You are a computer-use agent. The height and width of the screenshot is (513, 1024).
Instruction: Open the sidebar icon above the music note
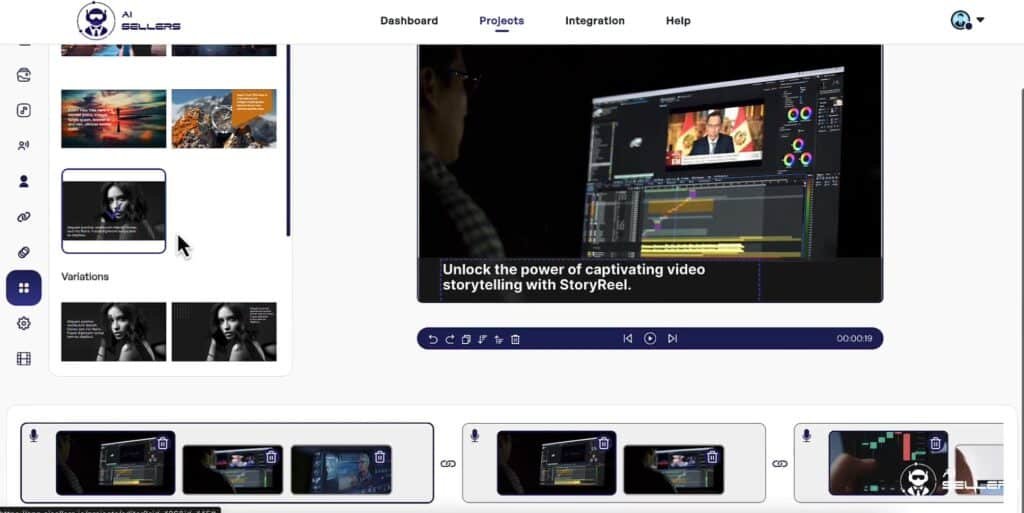point(24,75)
